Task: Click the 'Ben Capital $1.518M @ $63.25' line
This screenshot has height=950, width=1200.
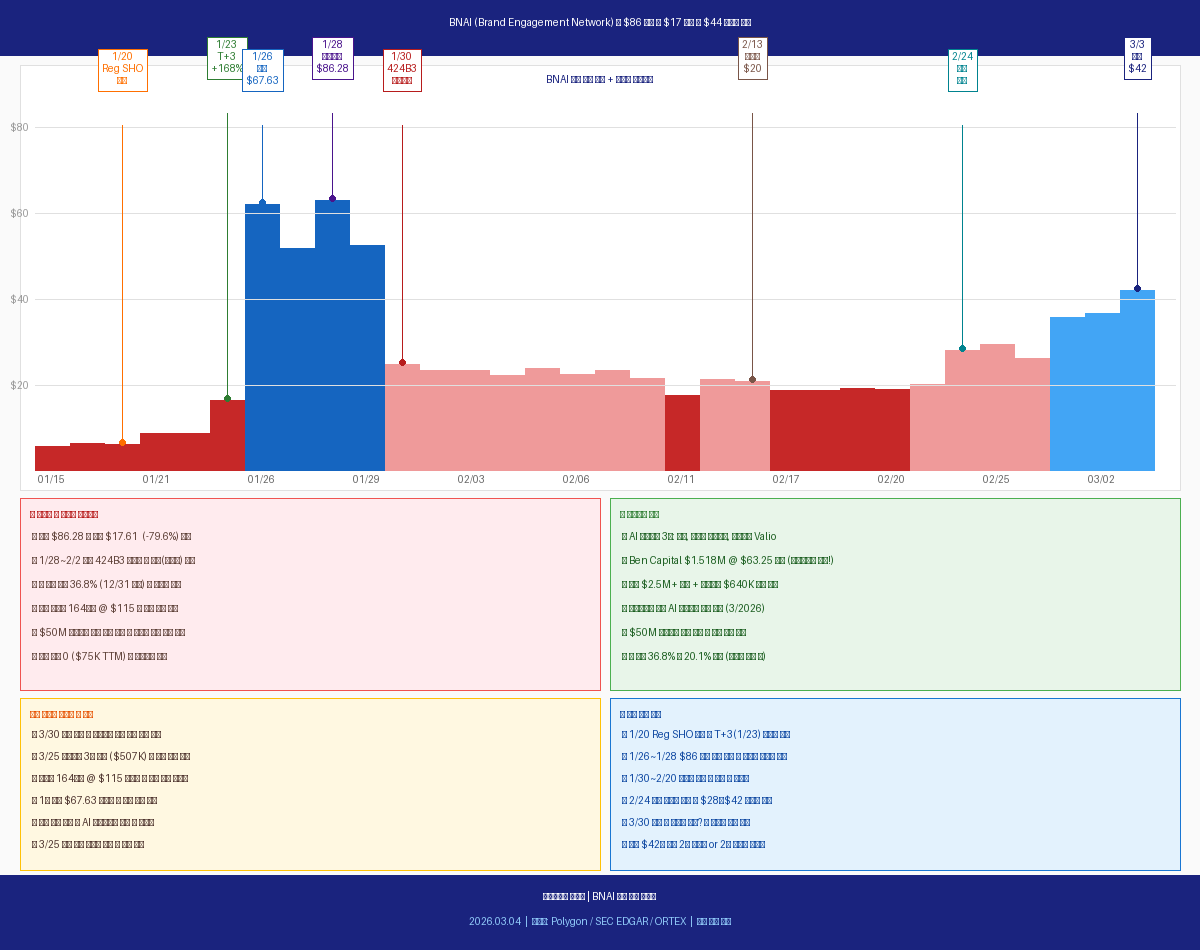Action: tap(727, 560)
